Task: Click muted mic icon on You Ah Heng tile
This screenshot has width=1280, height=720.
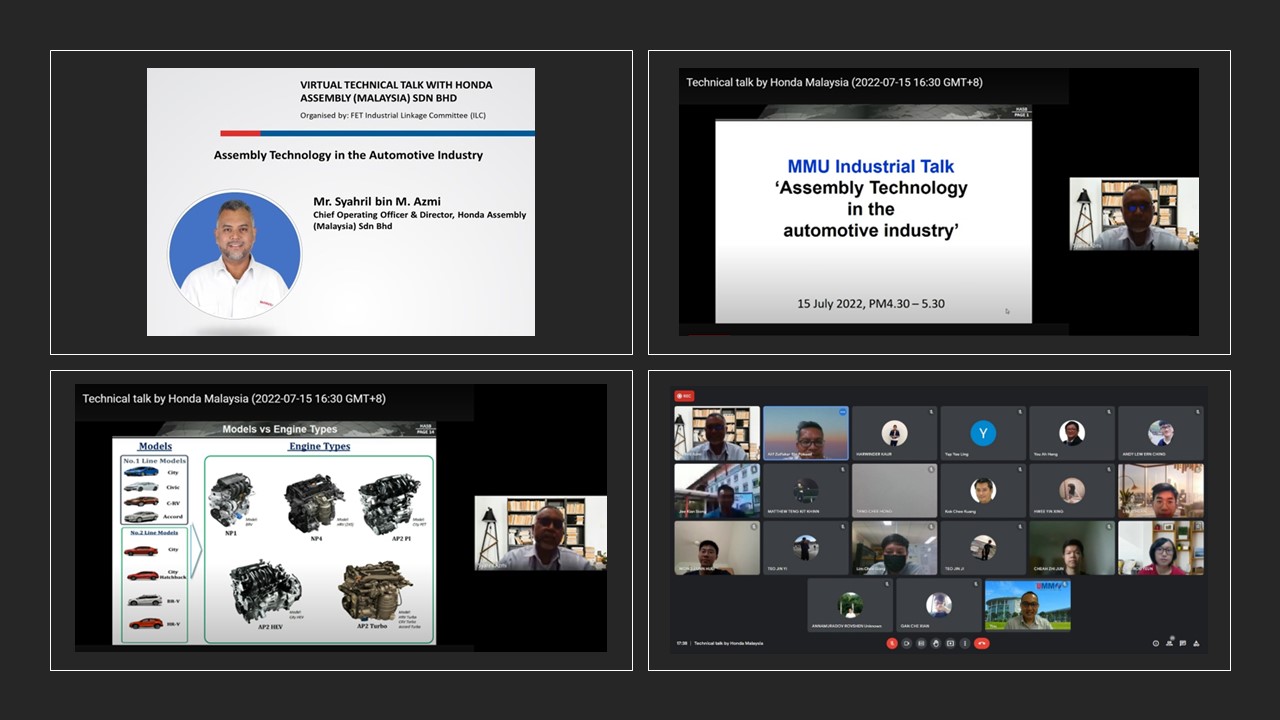Action: click(1108, 411)
